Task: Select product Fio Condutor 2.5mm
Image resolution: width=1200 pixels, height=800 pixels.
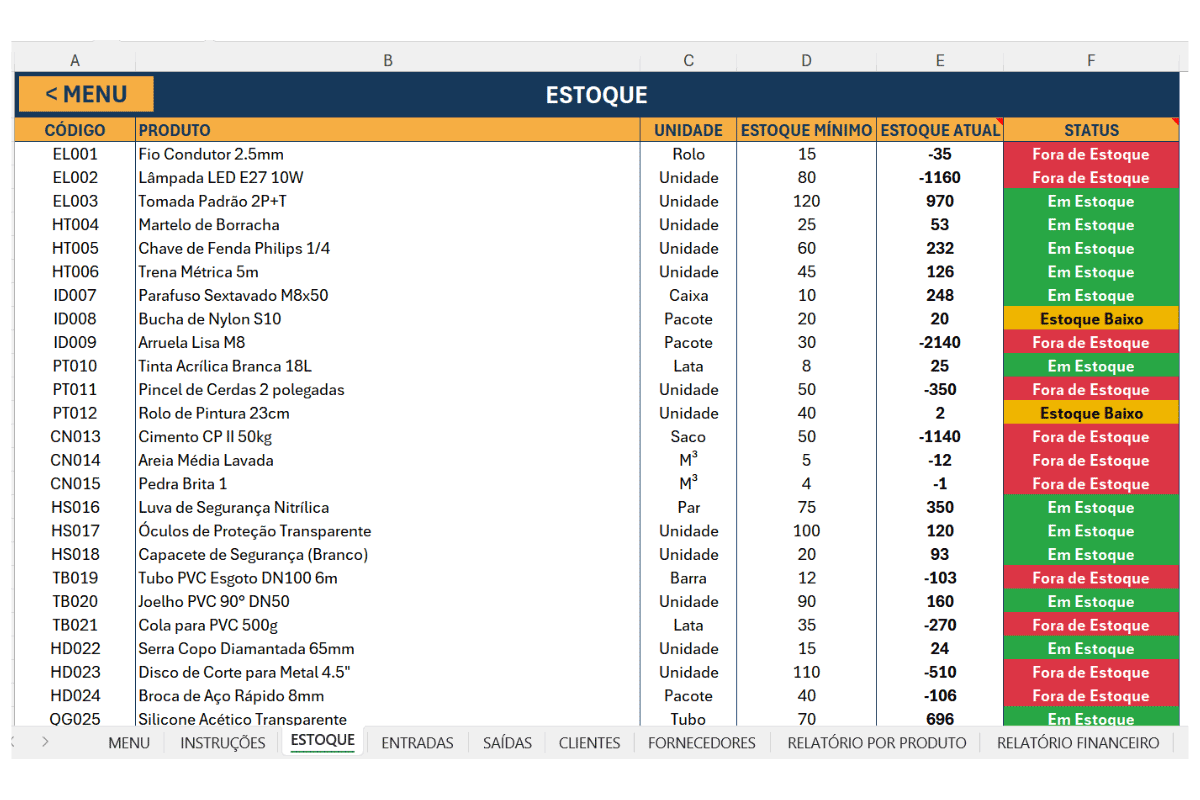Action: click(x=211, y=154)
